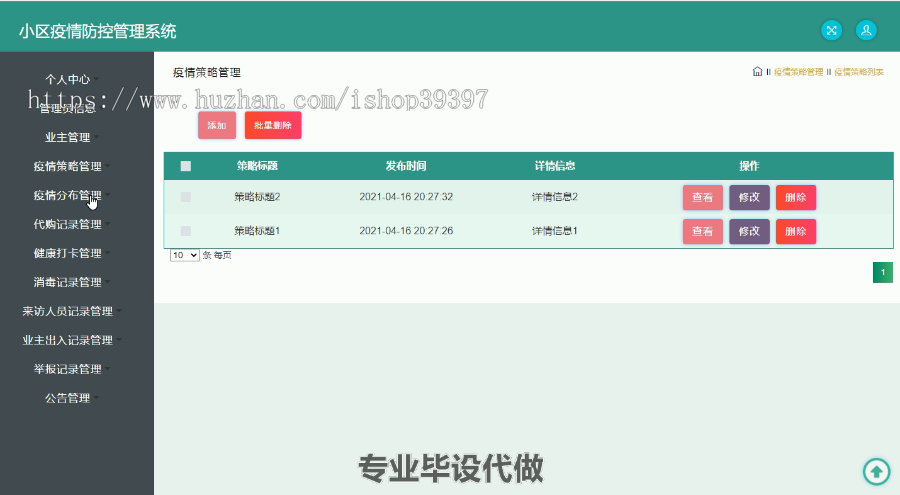
Task: Expand 疫情分布管理 sidebar menu
Action: (x=68, y=195)
